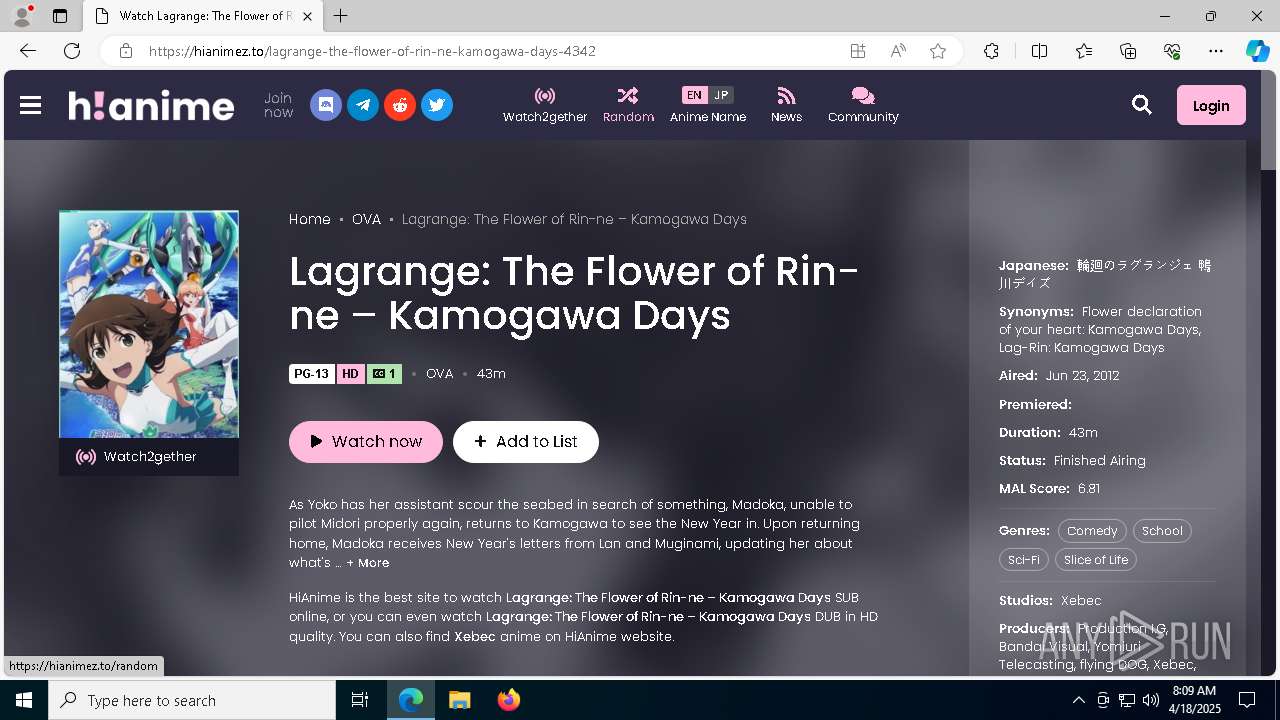Open the Discord join icon
1280x720 pixels.
[326, 105]
